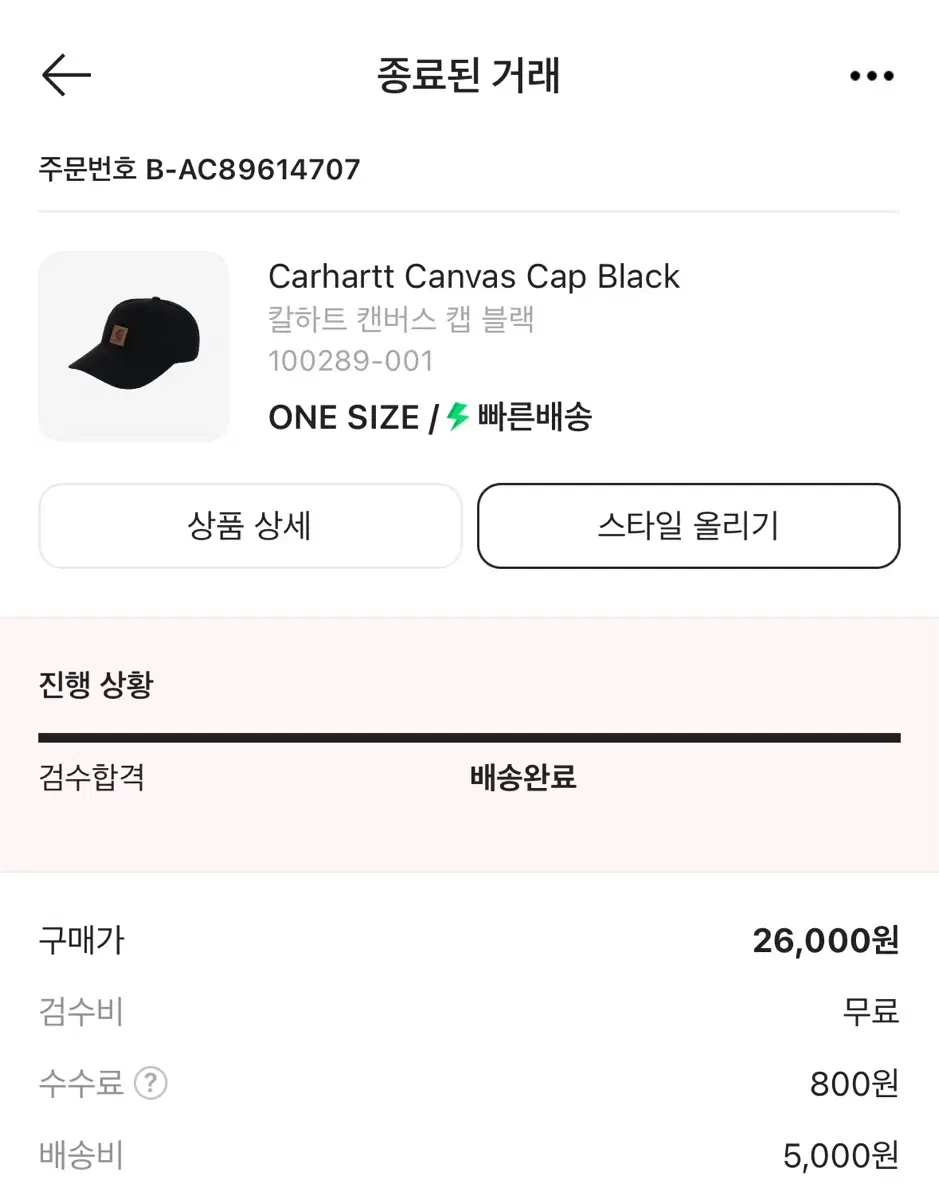The image size is (939, 1200).
Task: Click the 스타일 올리기 button
Action: pyautogui.click(x=689, y=526)
